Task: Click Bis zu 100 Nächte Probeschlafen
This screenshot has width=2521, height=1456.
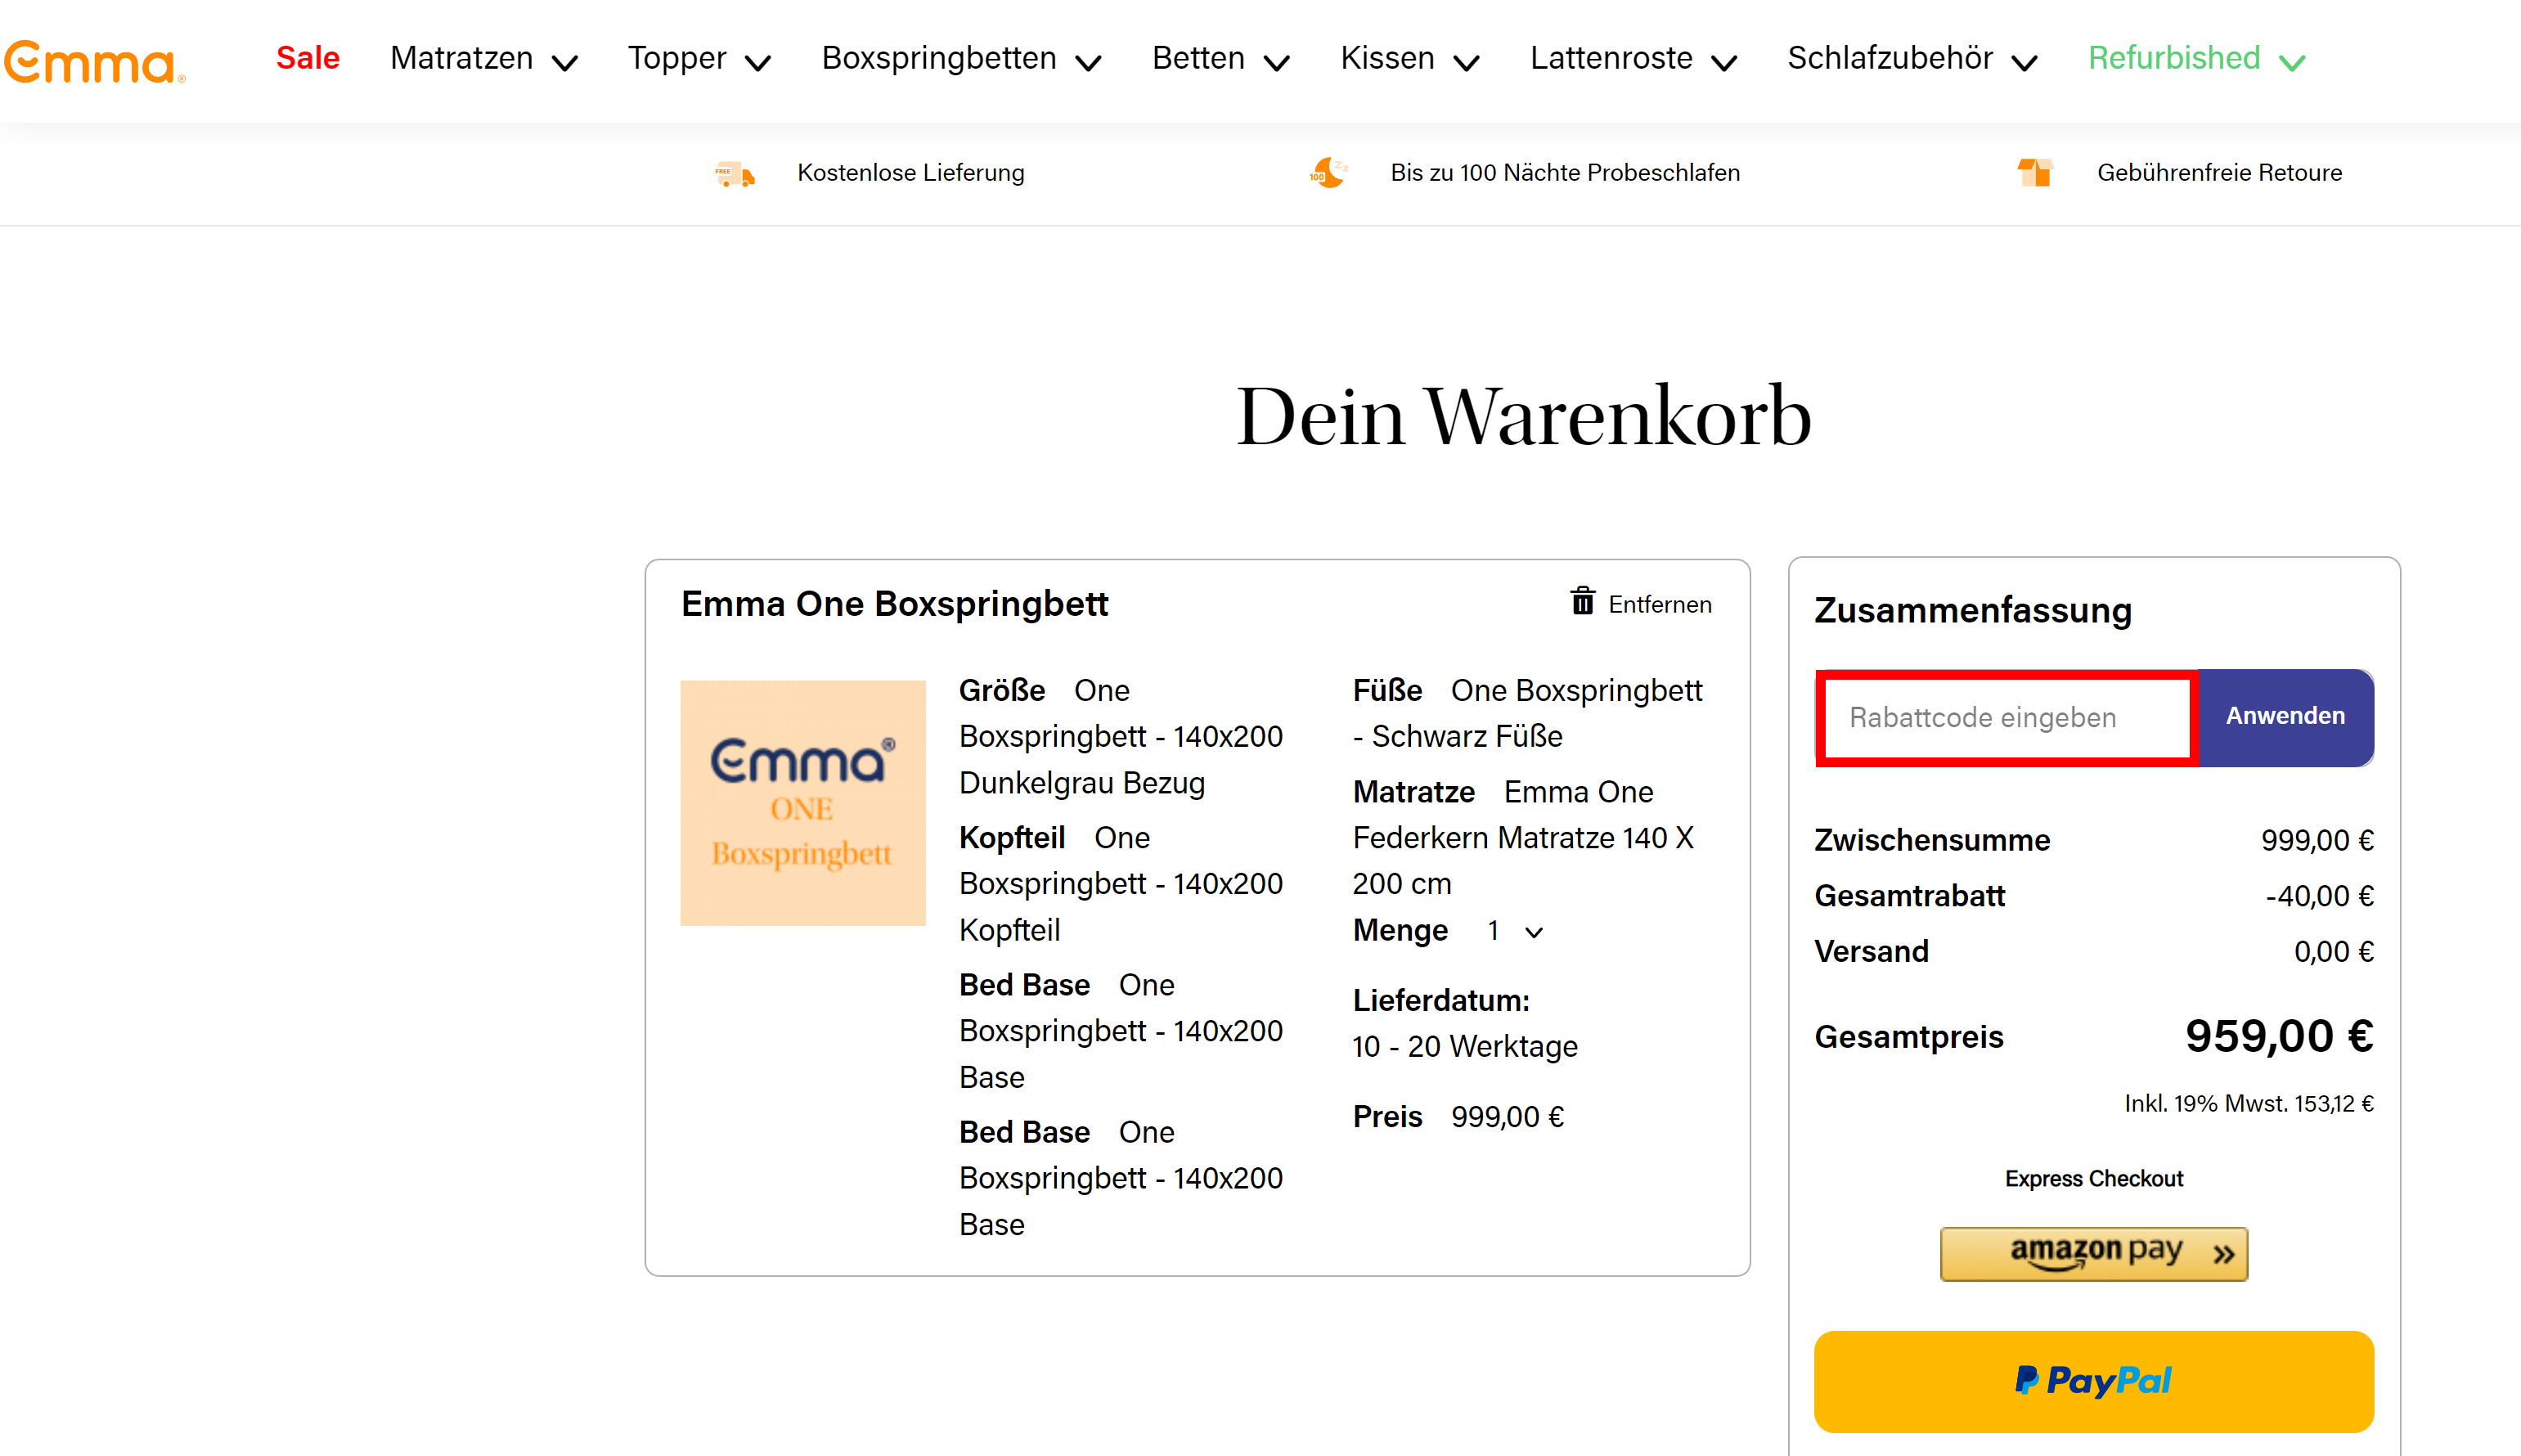Action: (1565, 173)
